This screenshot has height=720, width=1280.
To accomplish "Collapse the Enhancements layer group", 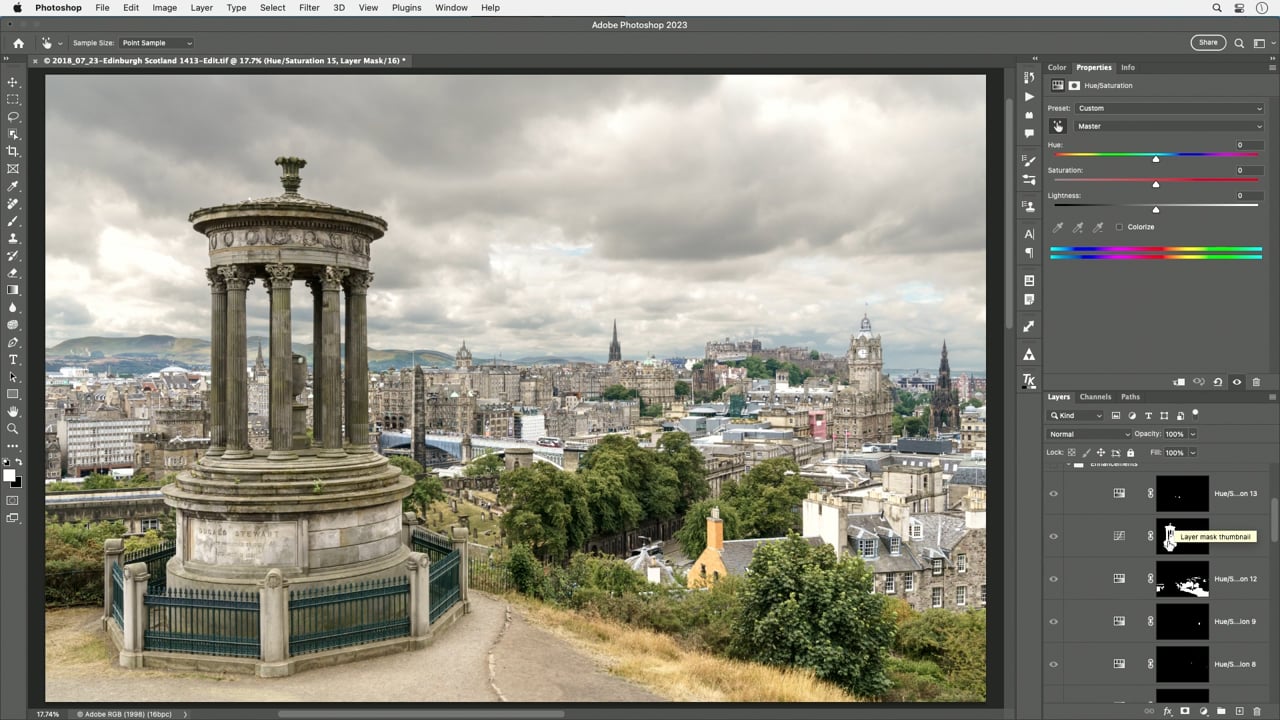I will pos(1069,464).
